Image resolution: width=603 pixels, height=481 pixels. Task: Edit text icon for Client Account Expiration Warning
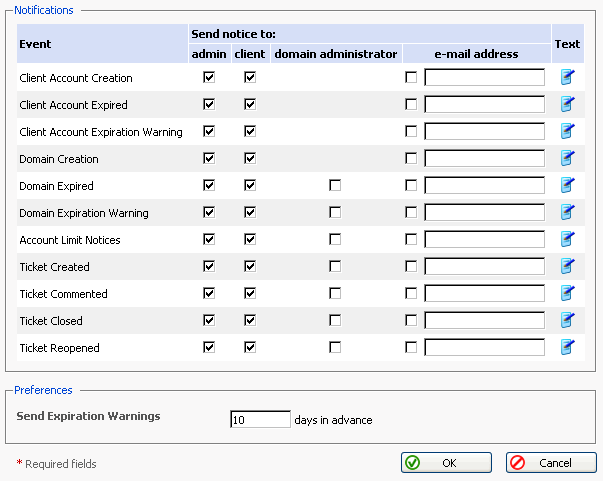click(567, 131)
